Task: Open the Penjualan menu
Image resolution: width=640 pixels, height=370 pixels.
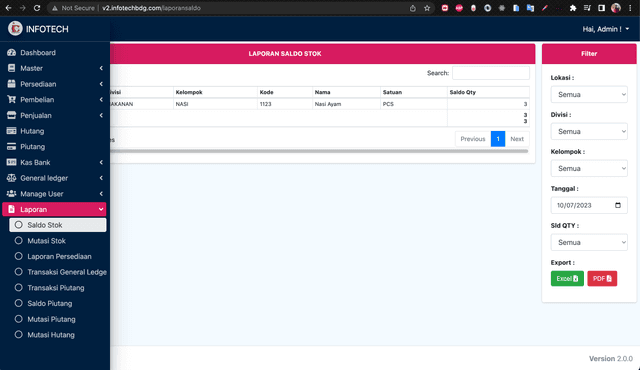Action: 54,115
